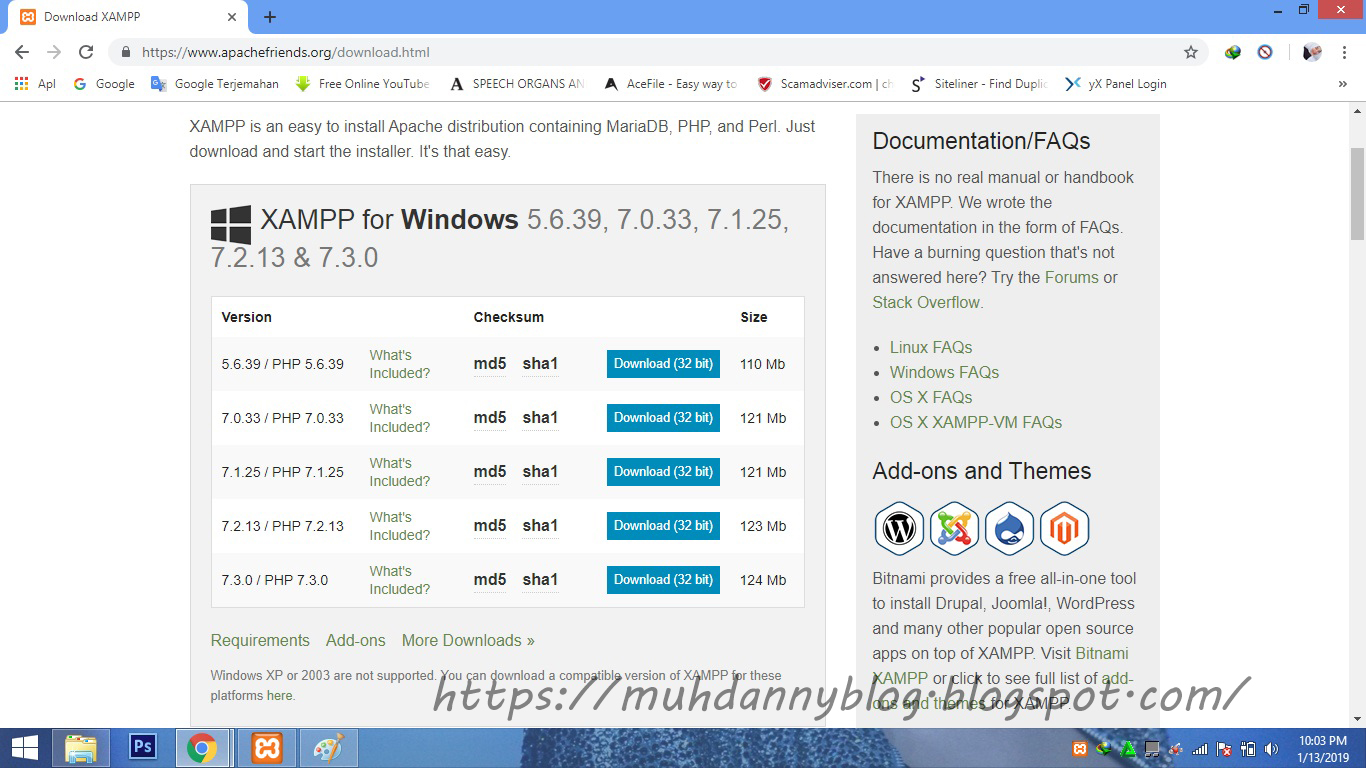Image resolution: width=1366 pixels, height=768 pixels.
Task: Open the SPEECH ORGANS bookmark
Action: (x=517, y=84)
